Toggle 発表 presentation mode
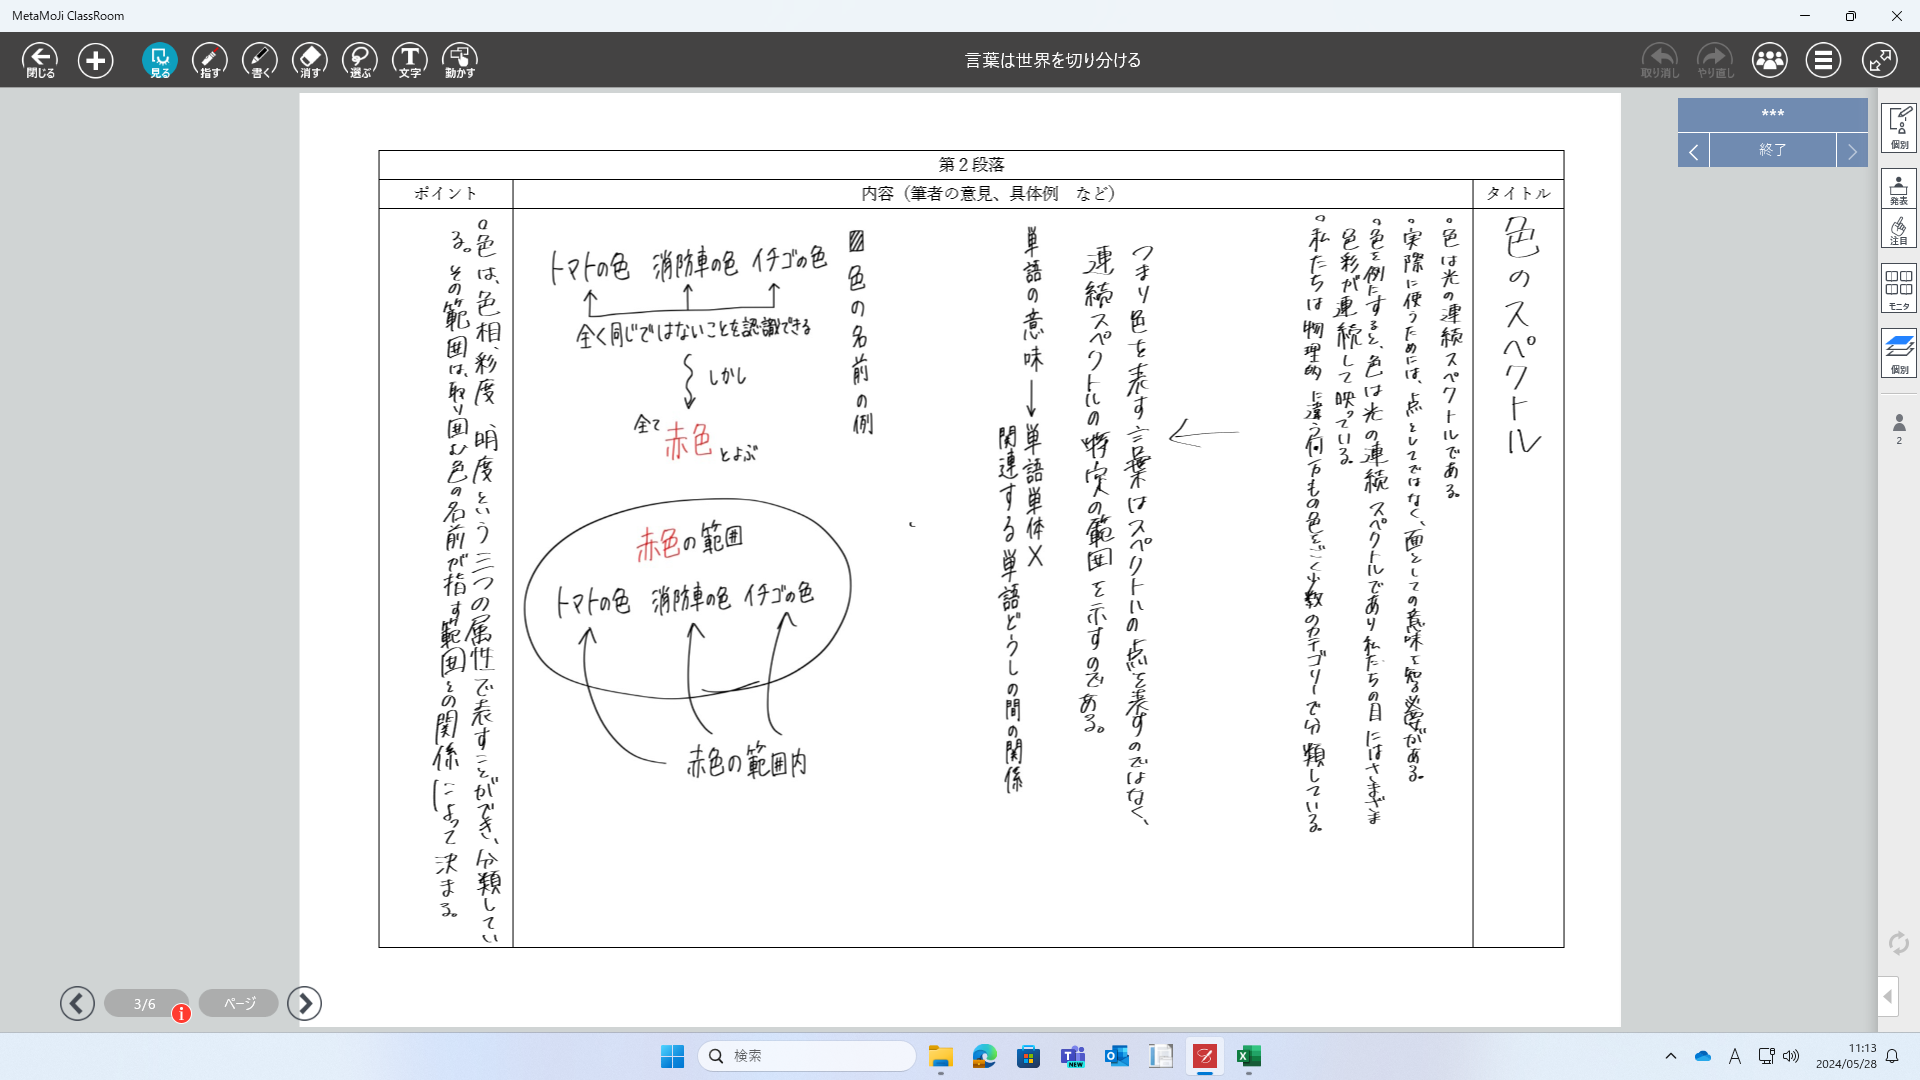Viewport: 1920px width, 1080px height. point(1898,188)
